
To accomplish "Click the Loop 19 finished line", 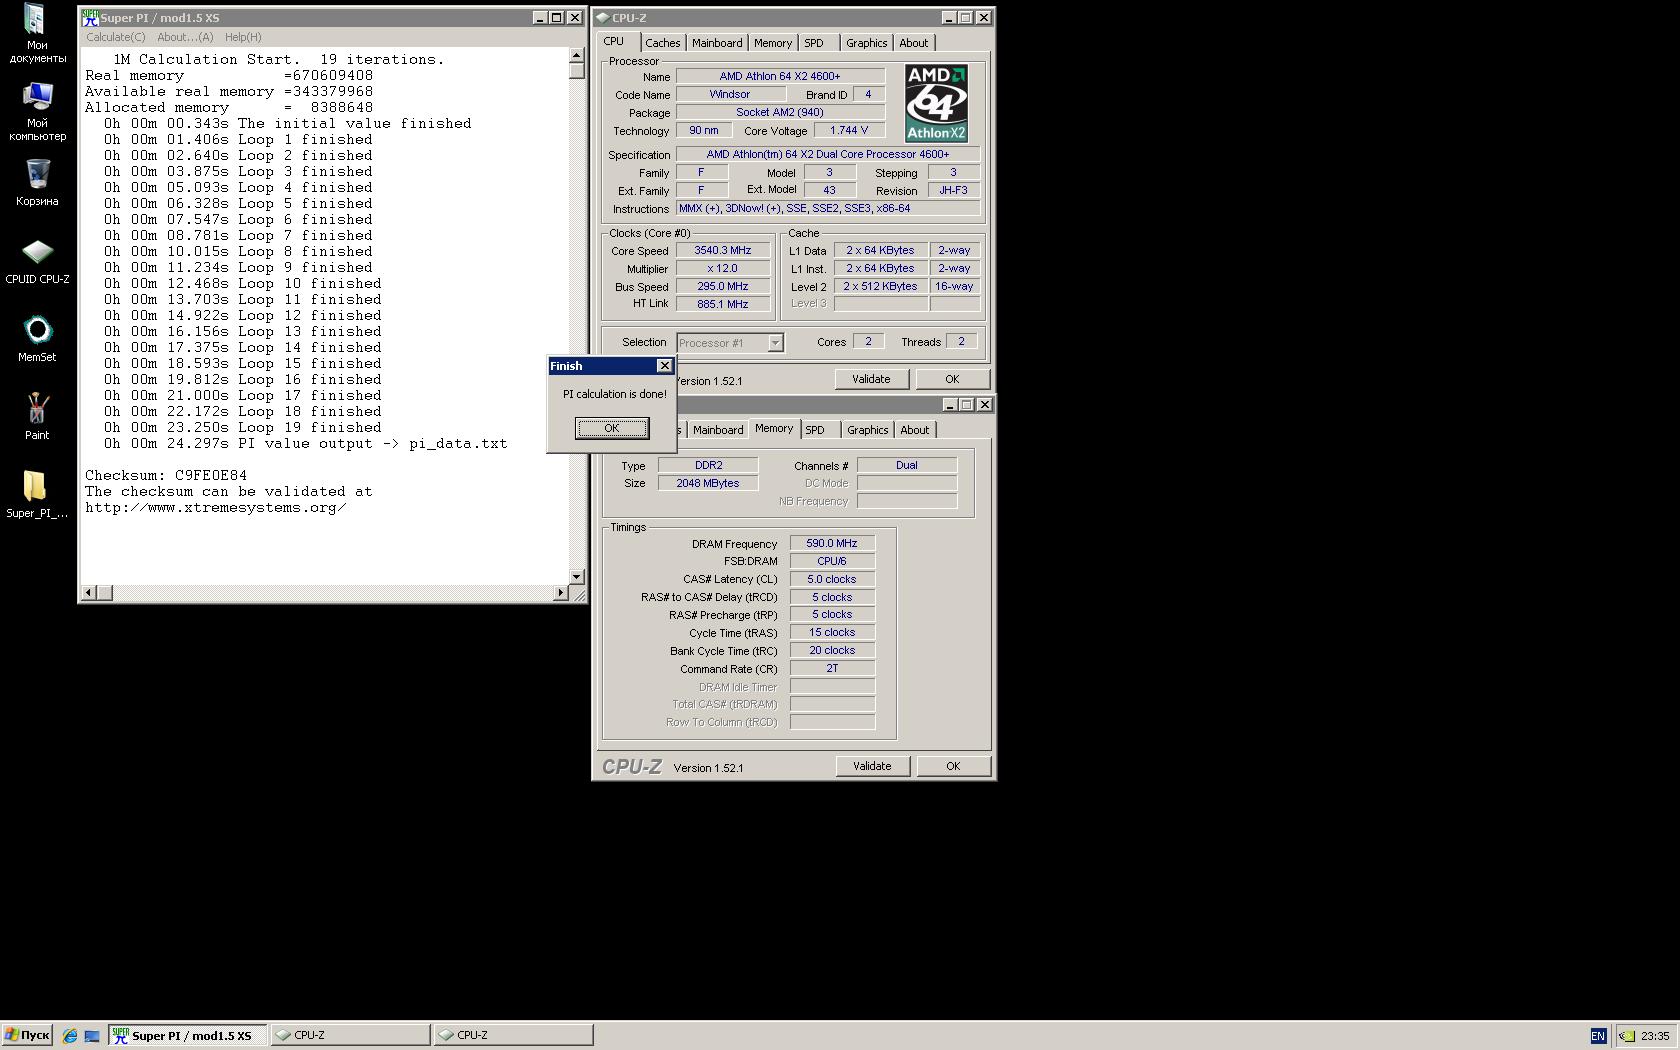I will click(242, 427).
